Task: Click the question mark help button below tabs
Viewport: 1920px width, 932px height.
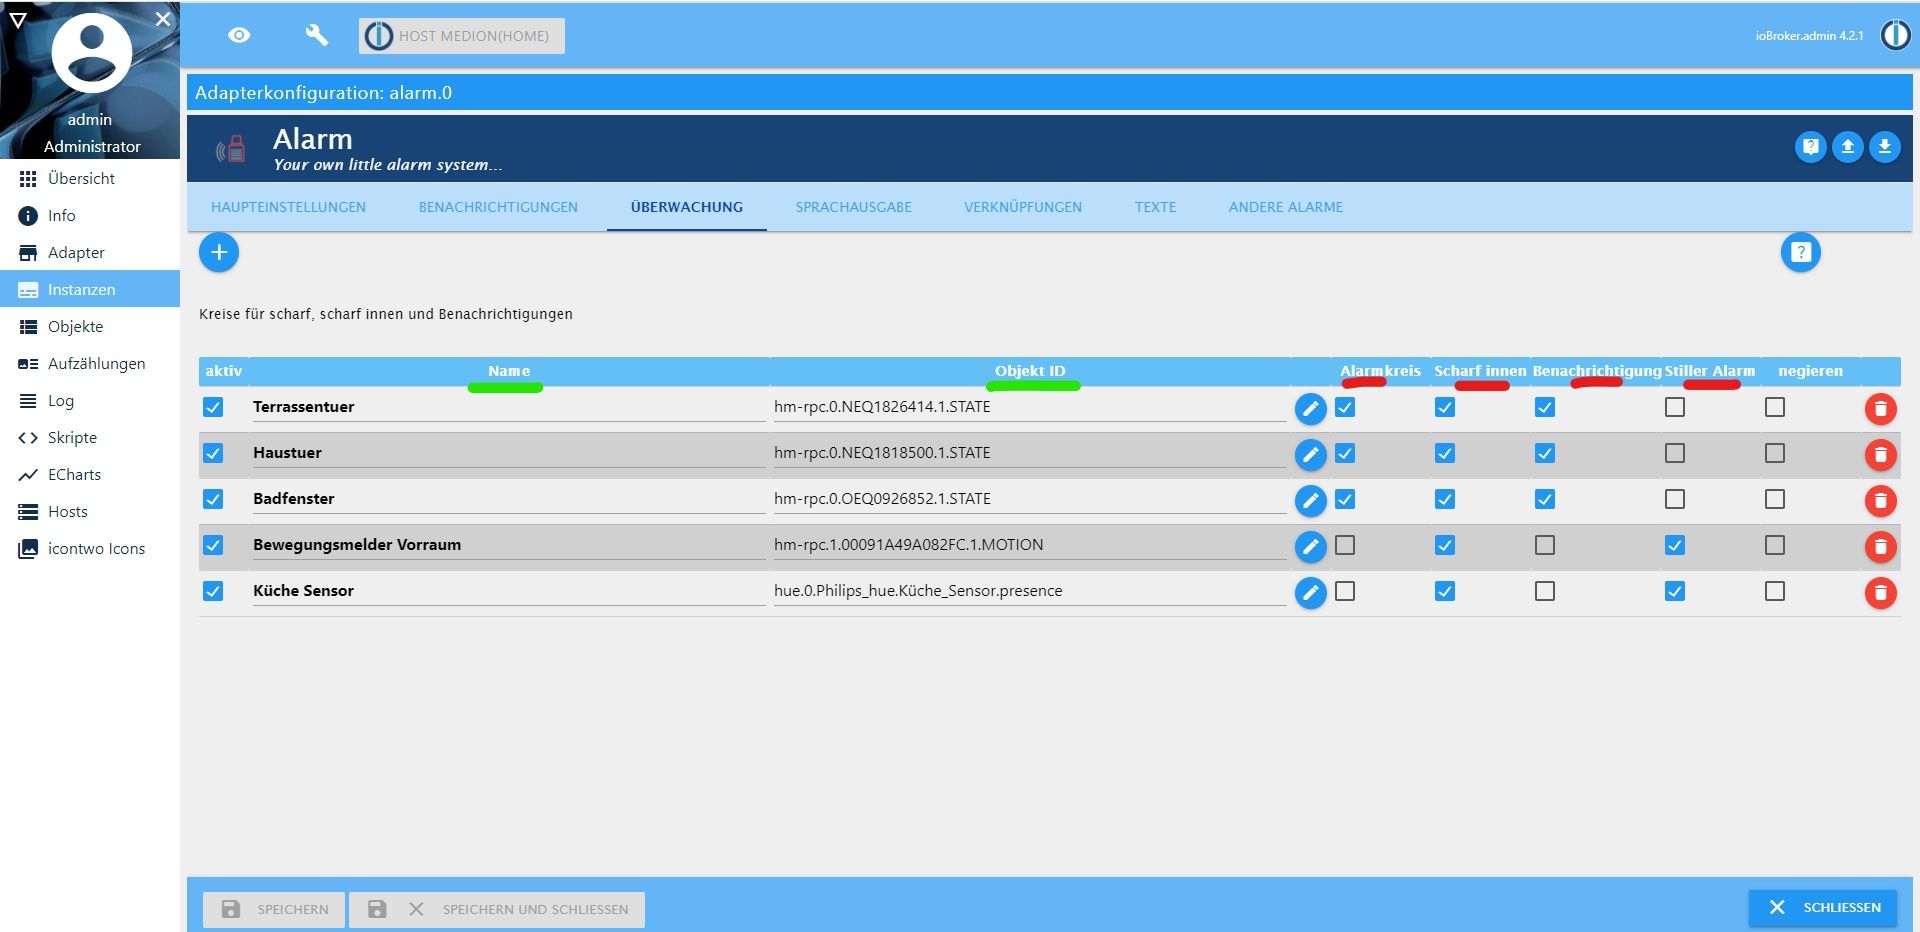Action: pyautogui.click(x=1800, y=252)
